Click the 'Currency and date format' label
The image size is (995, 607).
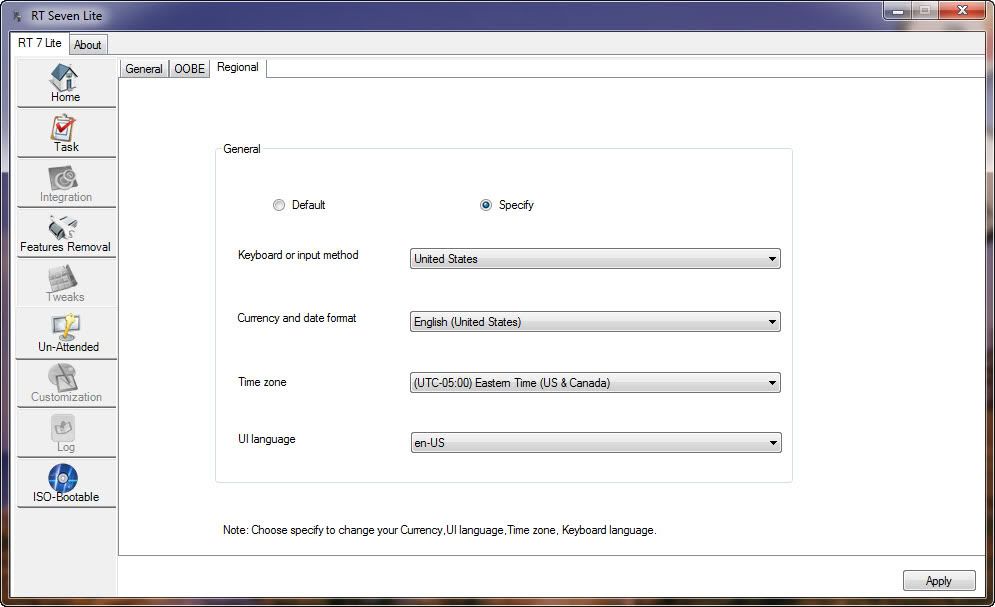pos(297,318)
